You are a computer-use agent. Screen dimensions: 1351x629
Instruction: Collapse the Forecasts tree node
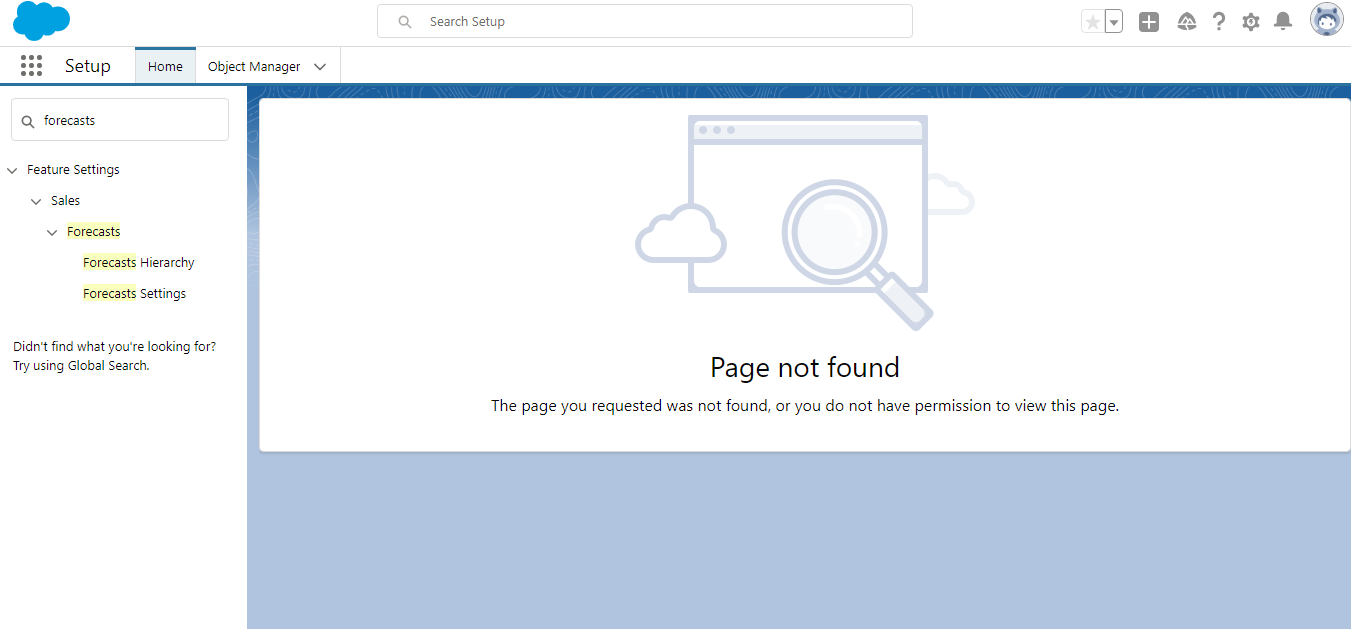pyautogui.click(x=52, y=231)
